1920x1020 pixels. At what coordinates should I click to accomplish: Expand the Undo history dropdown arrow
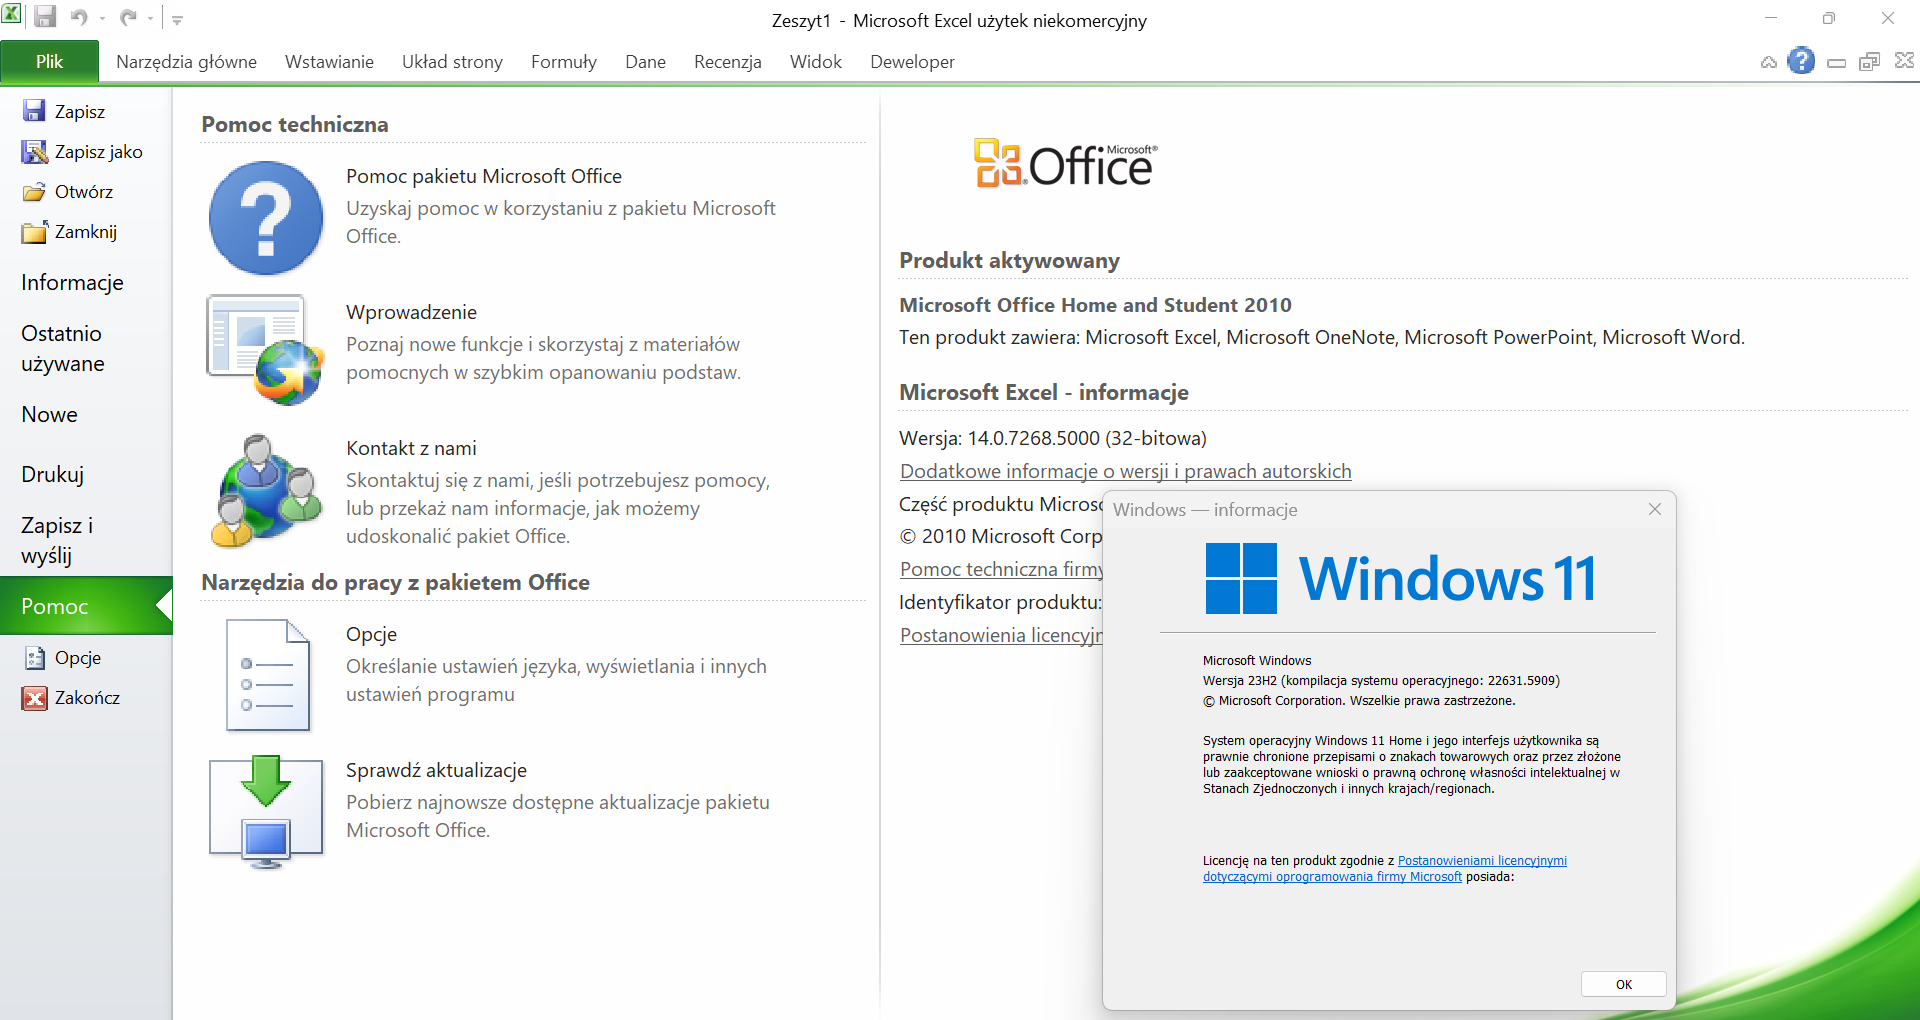click(102, 18)
